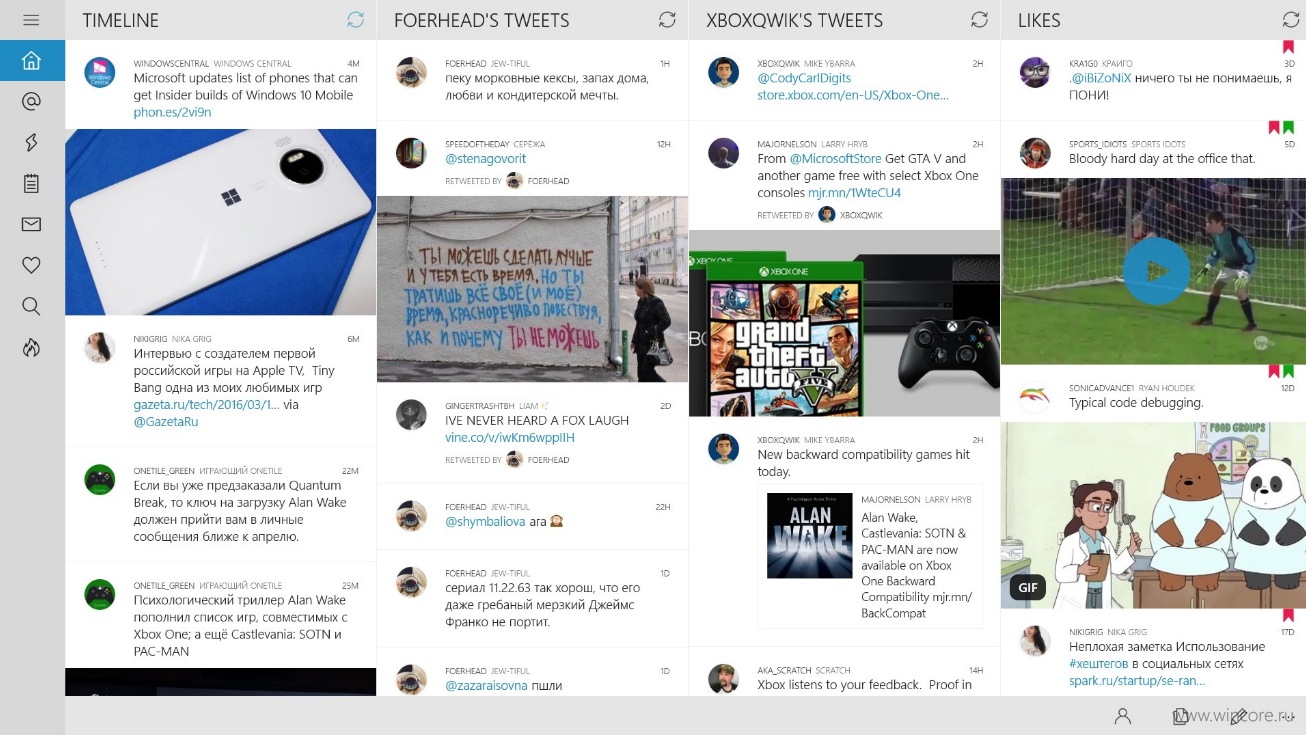Open Trends via the flame sidebar icon
This screenshot has width=1306, height=735.
[31, 347]
